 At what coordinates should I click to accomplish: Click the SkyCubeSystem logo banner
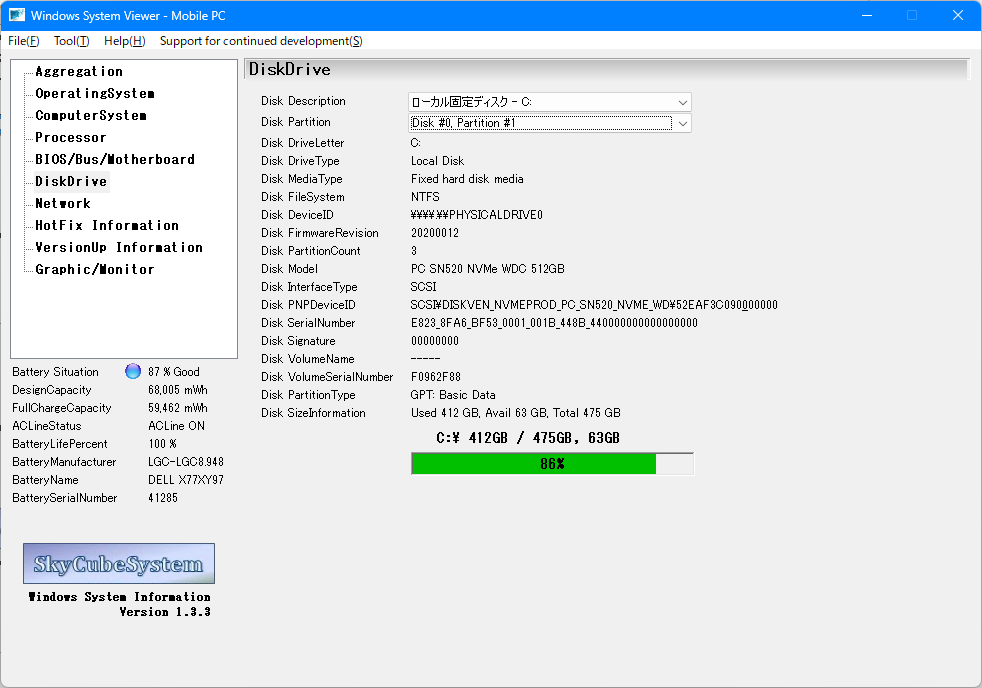(x=119, y=564)
